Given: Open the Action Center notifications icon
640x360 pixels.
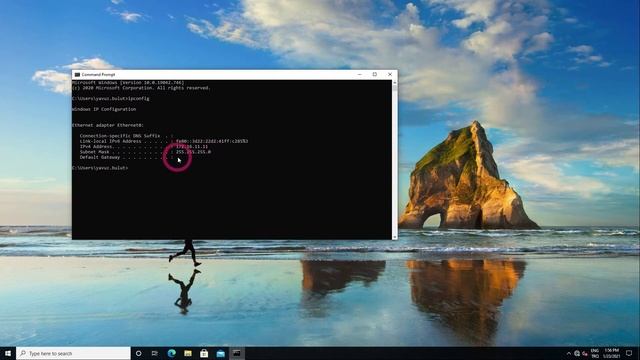Looking at the screenshot, I should click(x=629, y=353).
